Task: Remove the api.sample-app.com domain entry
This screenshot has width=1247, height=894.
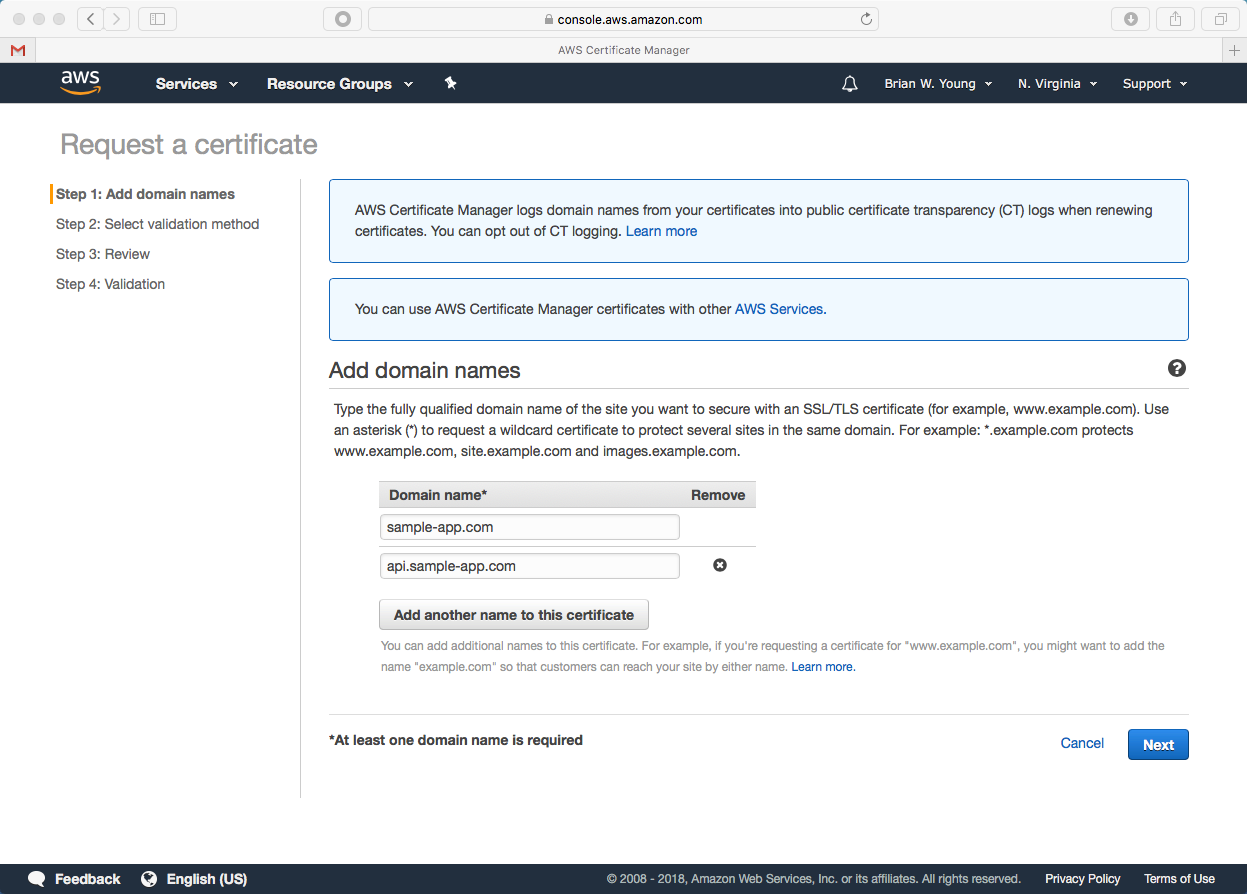Action: pos(719,565)
